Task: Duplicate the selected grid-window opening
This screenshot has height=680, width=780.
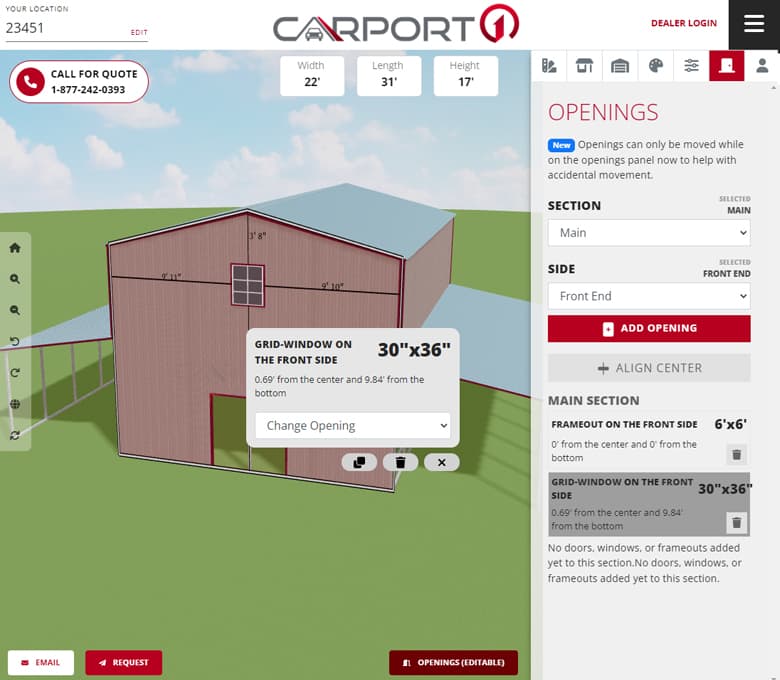Action: [x=359, y=462]
